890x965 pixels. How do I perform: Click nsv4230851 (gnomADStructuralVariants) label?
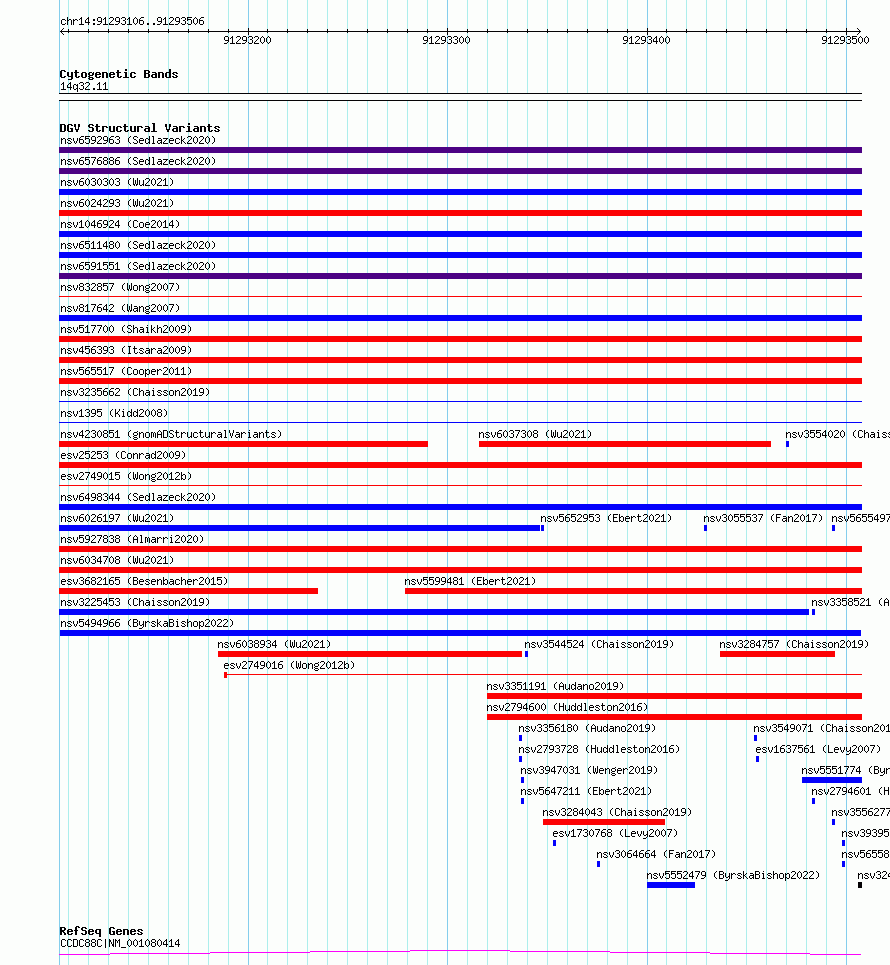[x=171, y=434]
